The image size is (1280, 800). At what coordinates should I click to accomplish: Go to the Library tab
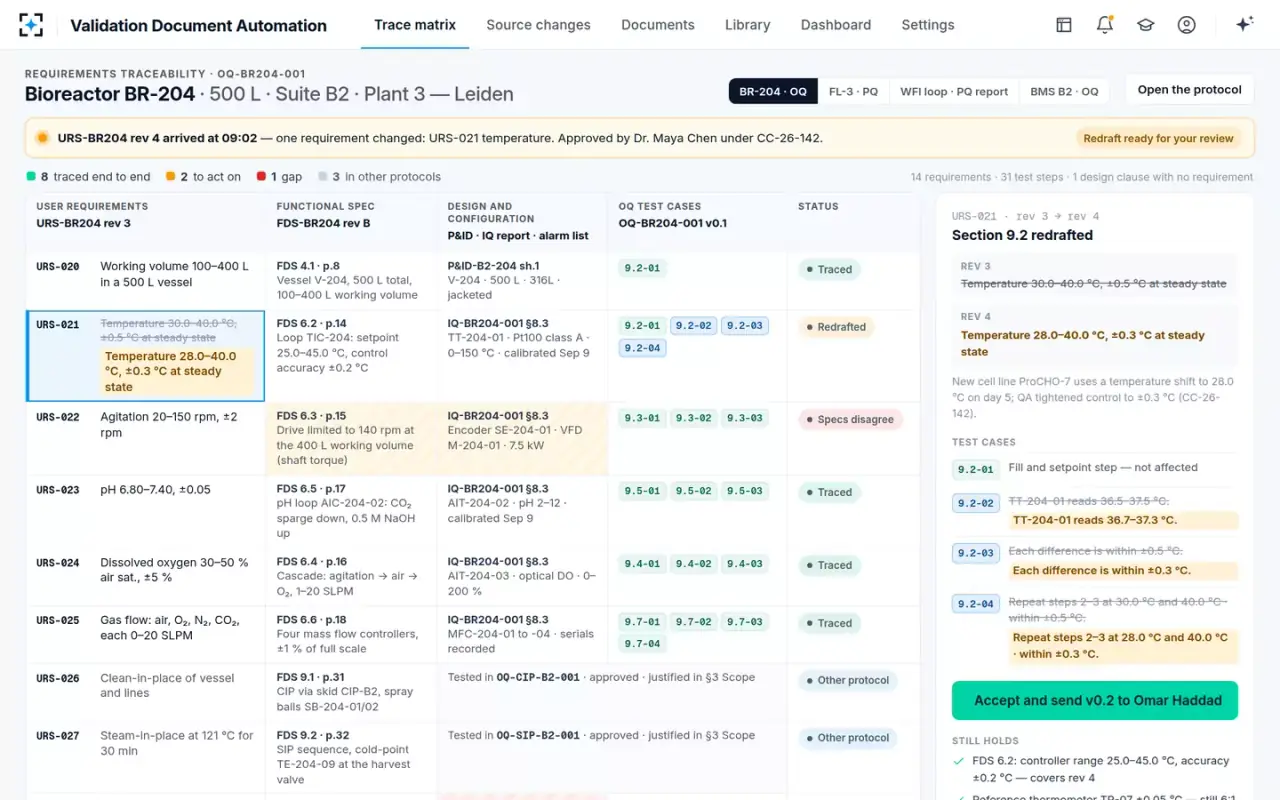[x=748, y=25]
